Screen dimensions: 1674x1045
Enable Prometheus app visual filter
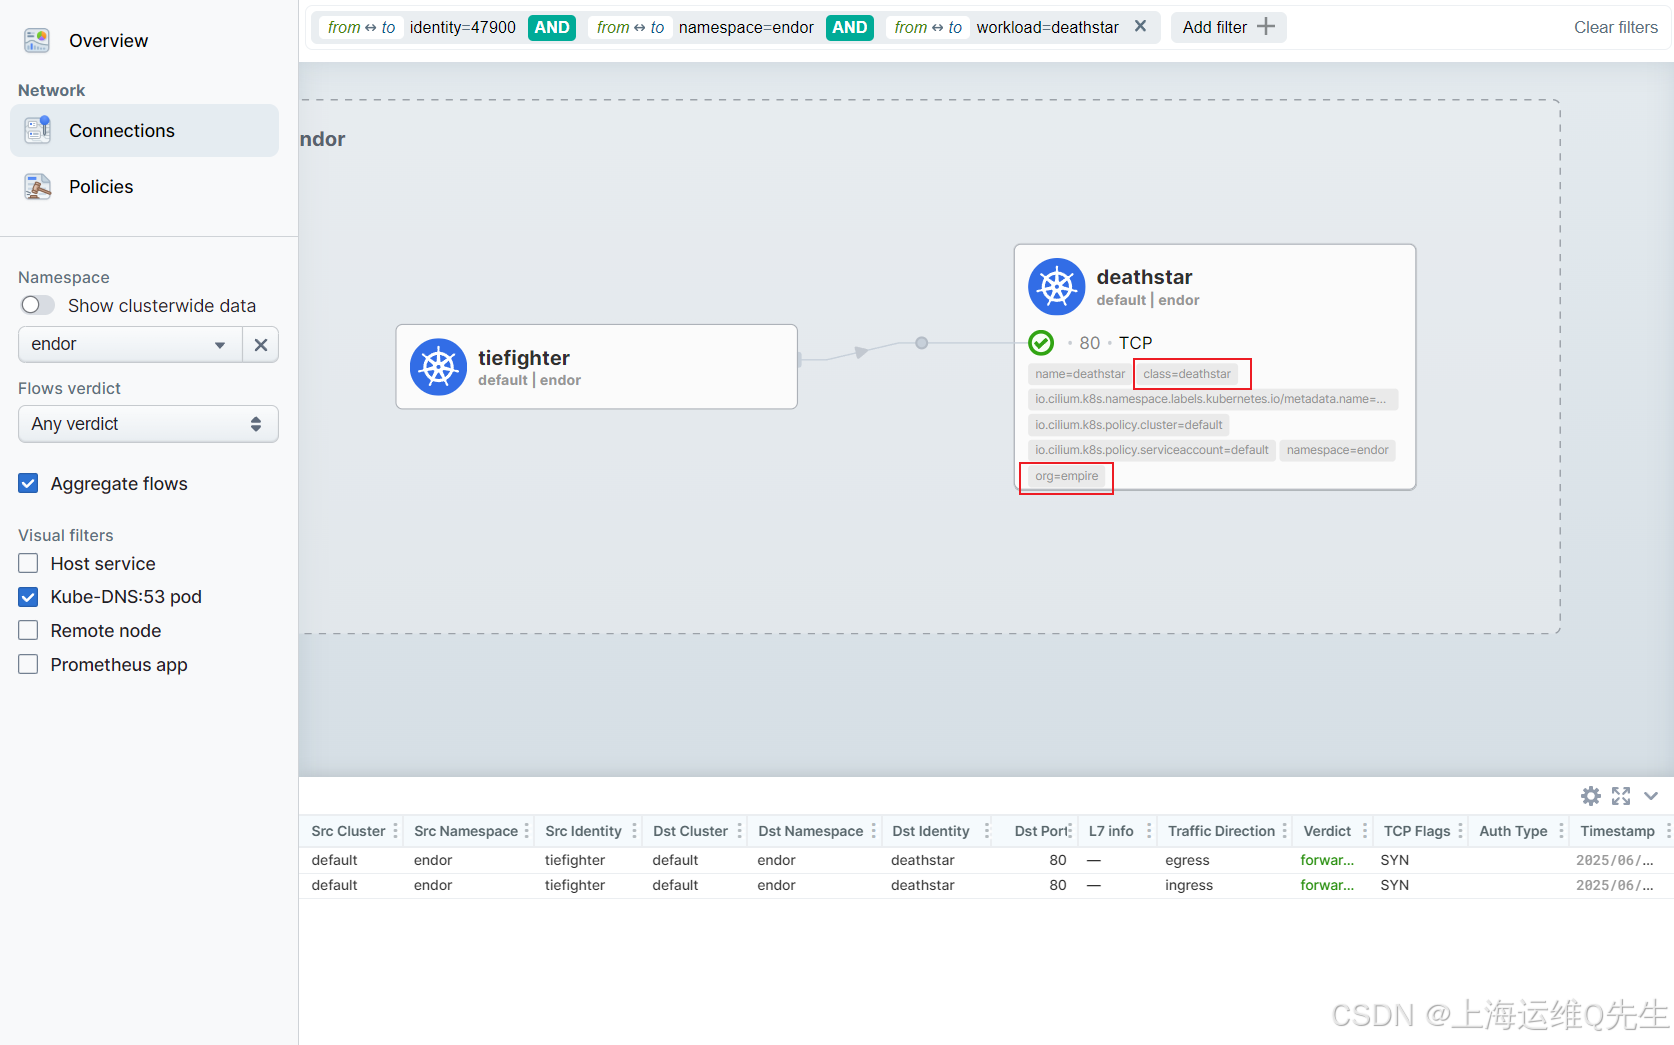28,665
